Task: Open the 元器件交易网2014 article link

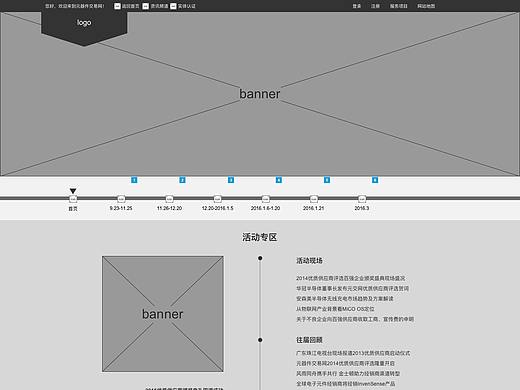Action: [x=345, y=363]
